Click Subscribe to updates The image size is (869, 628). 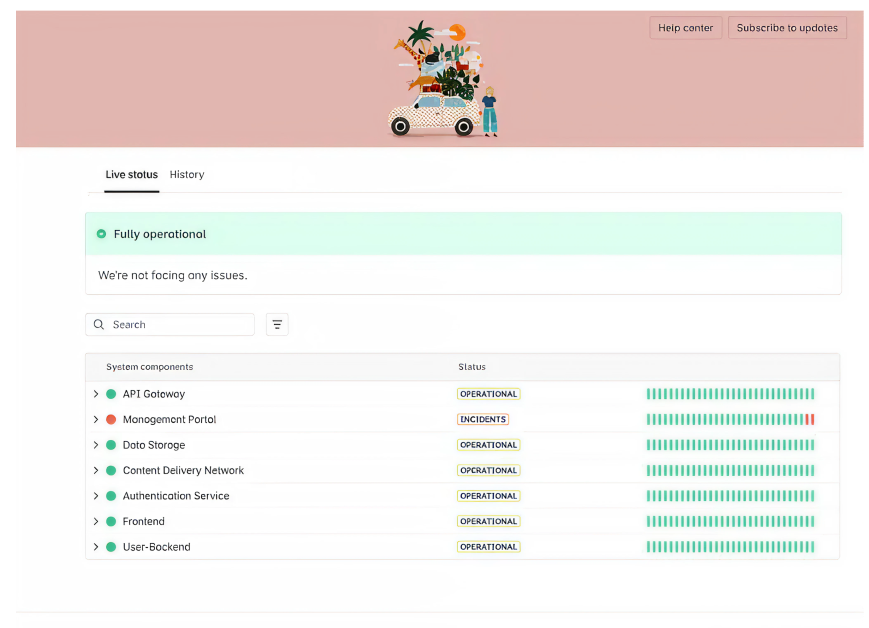coord(787,27)
